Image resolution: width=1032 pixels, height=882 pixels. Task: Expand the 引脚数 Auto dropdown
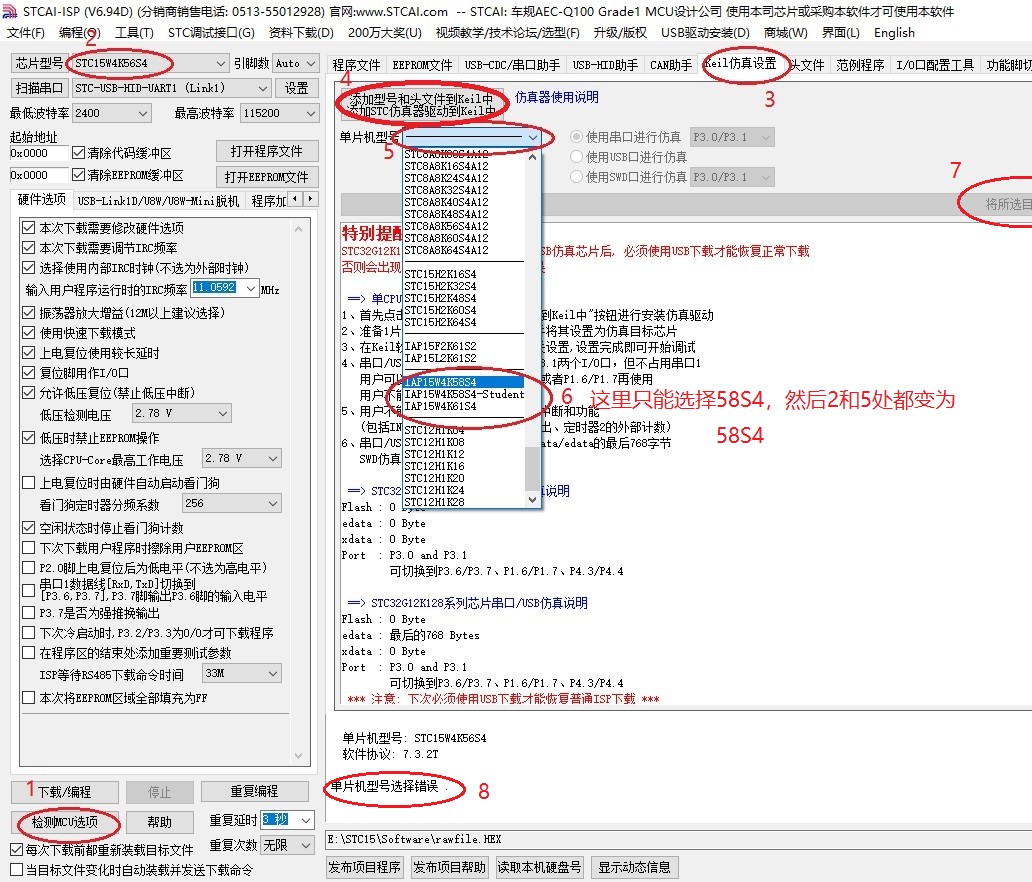coord(311,64)
